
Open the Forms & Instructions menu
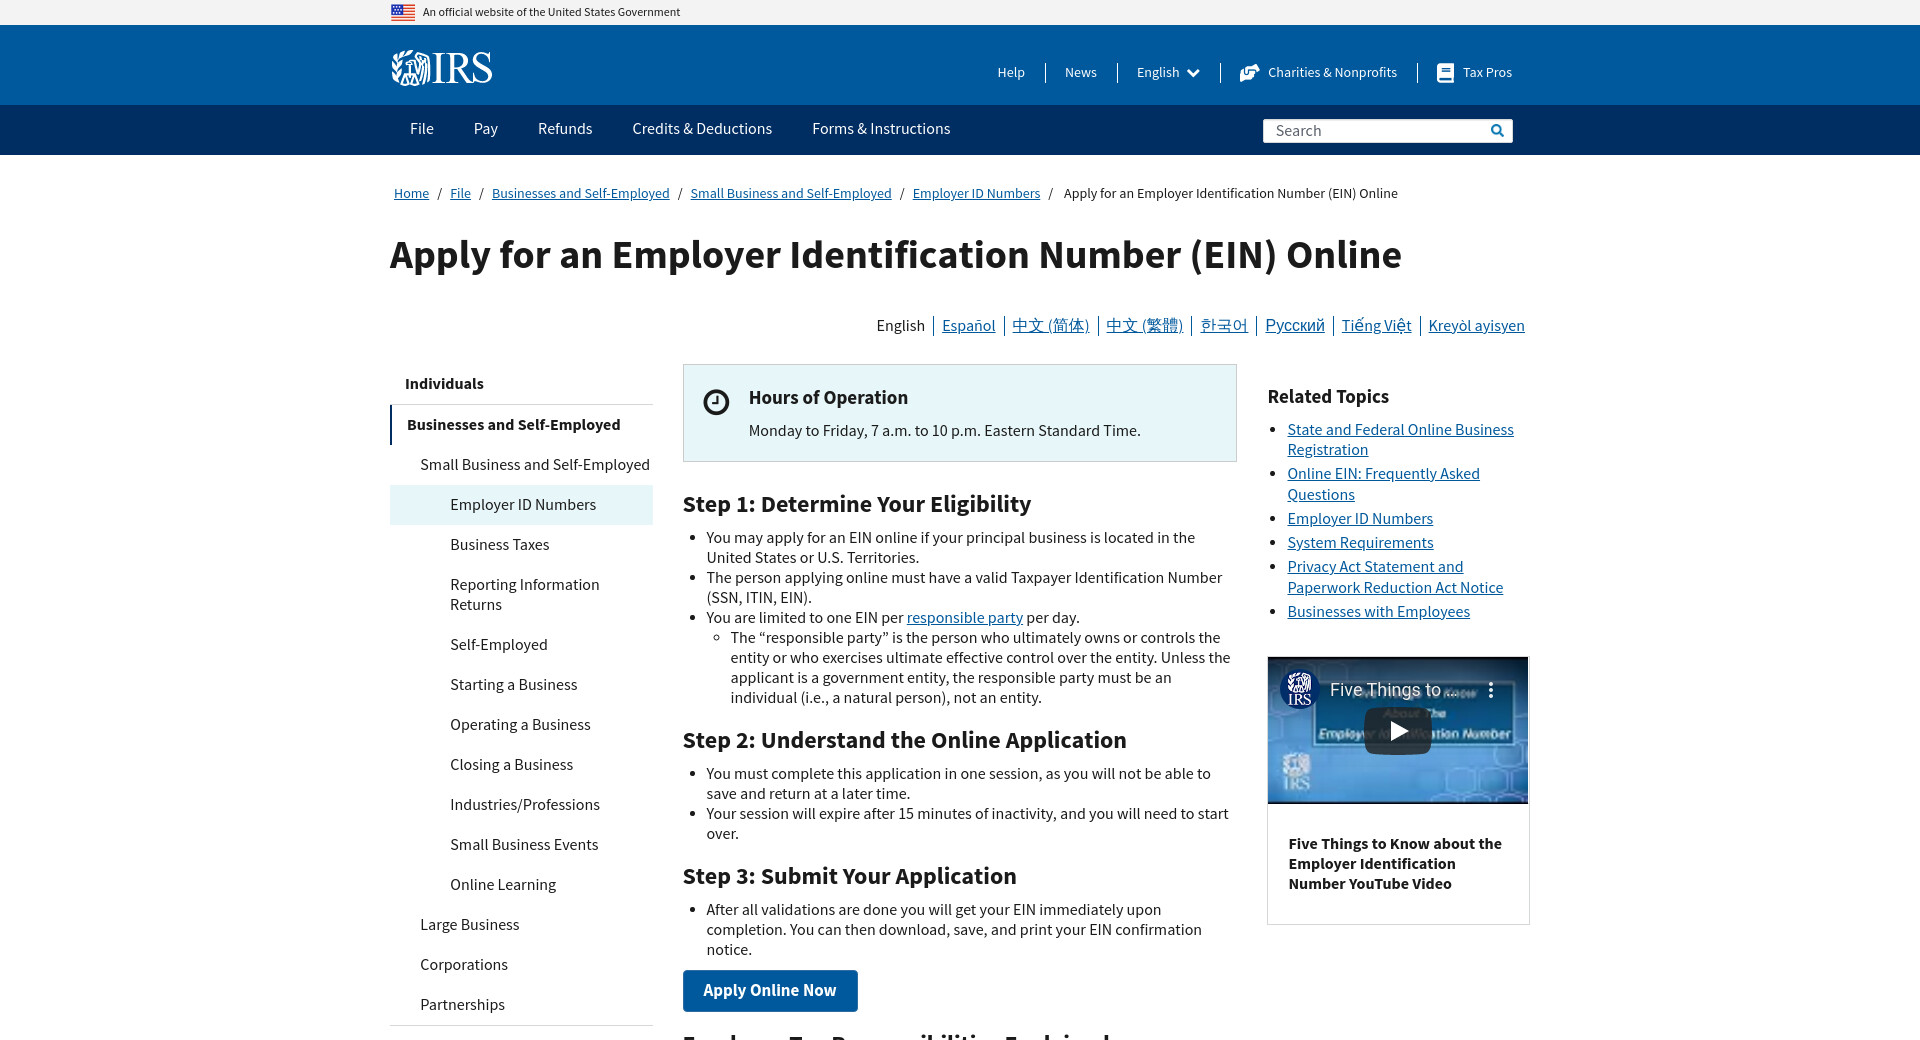click(881, 129)
